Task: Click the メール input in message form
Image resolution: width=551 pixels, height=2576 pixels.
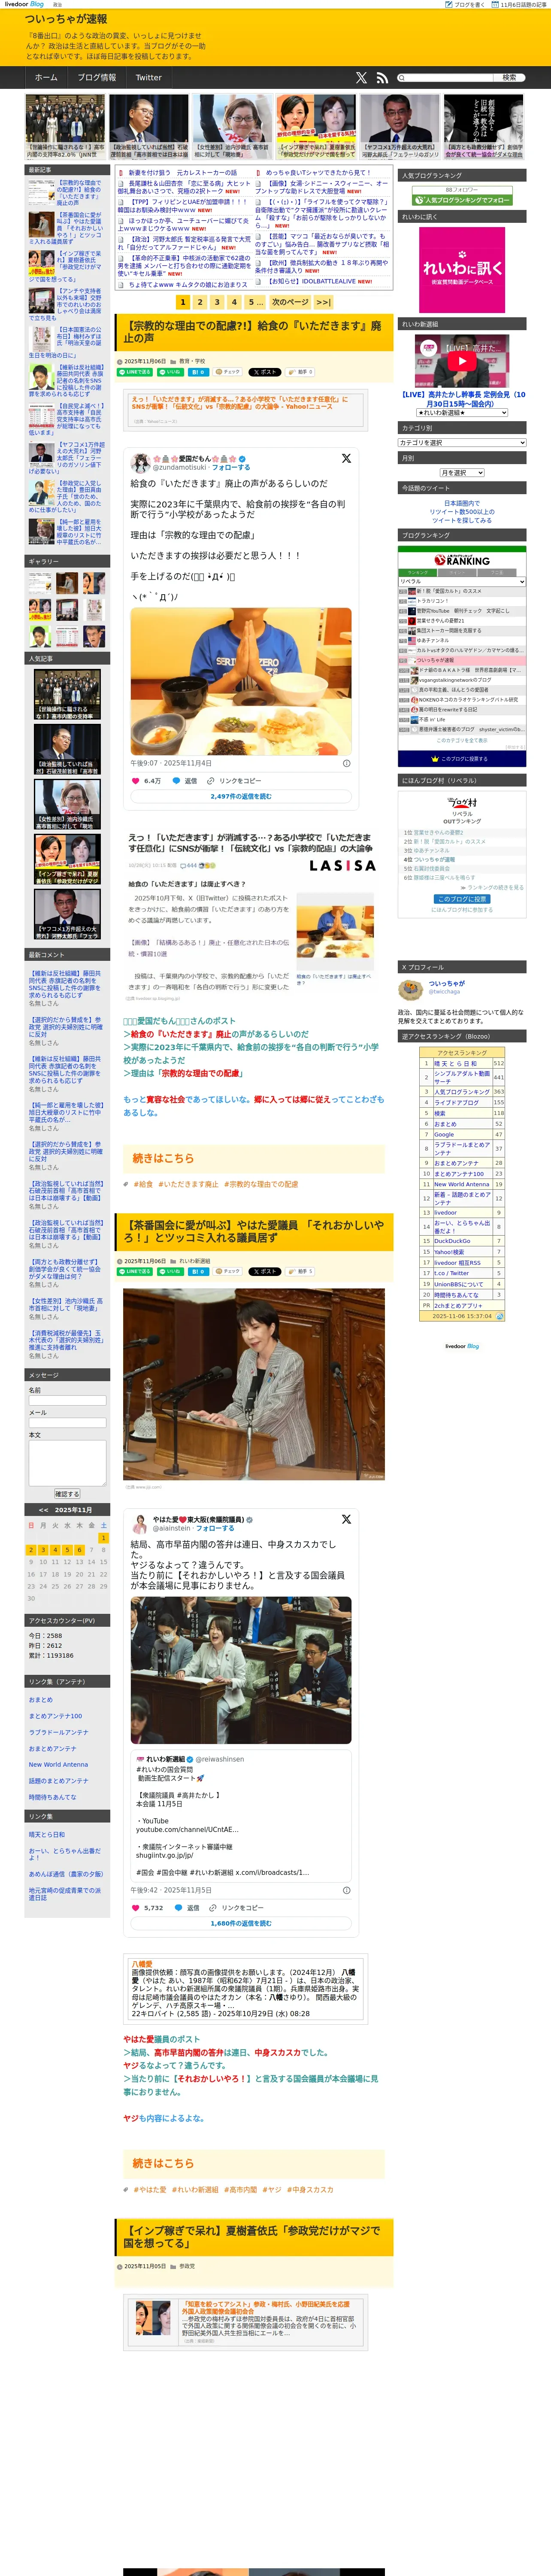Action: point(67,1422)
